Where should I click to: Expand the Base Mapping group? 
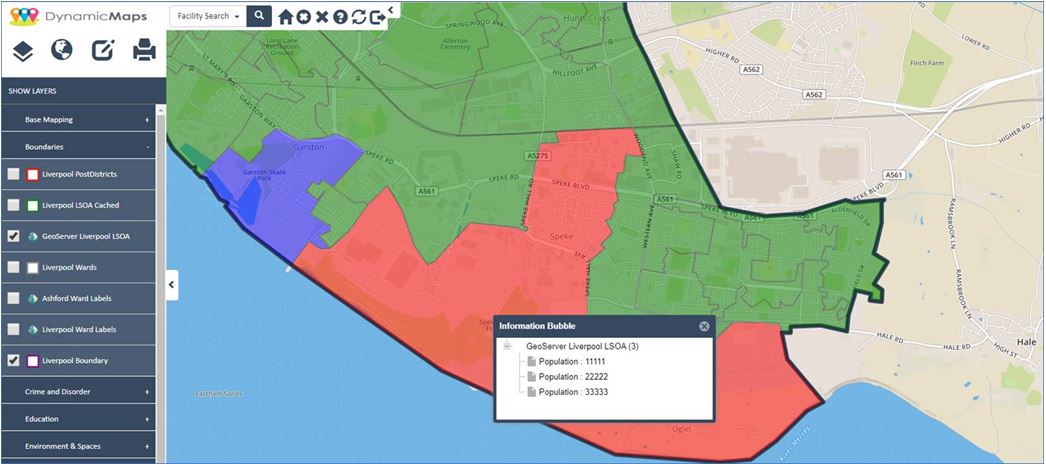click(x=78, y=120)
